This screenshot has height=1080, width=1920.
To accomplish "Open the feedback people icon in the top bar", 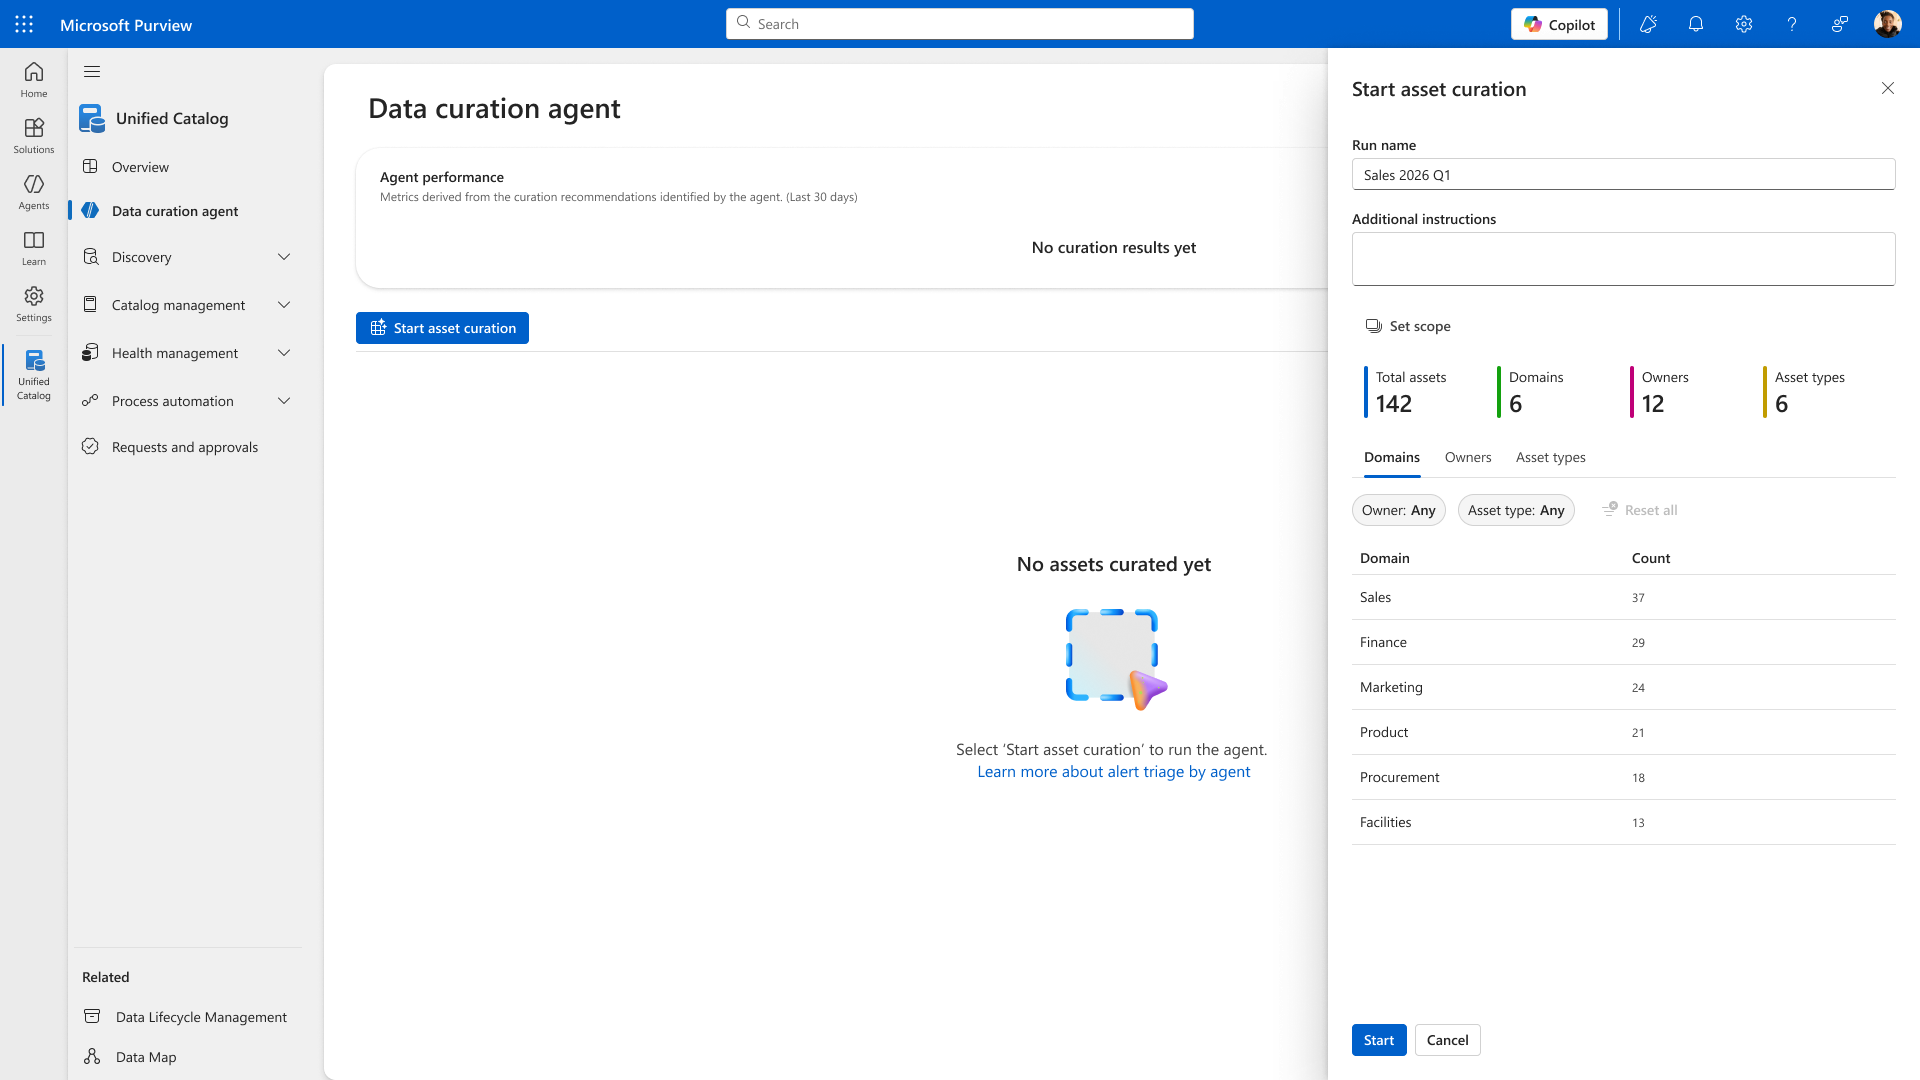I will click(1840, 24).
